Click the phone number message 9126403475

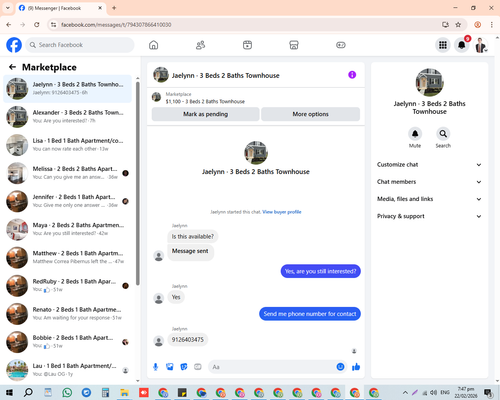(188, 340)
